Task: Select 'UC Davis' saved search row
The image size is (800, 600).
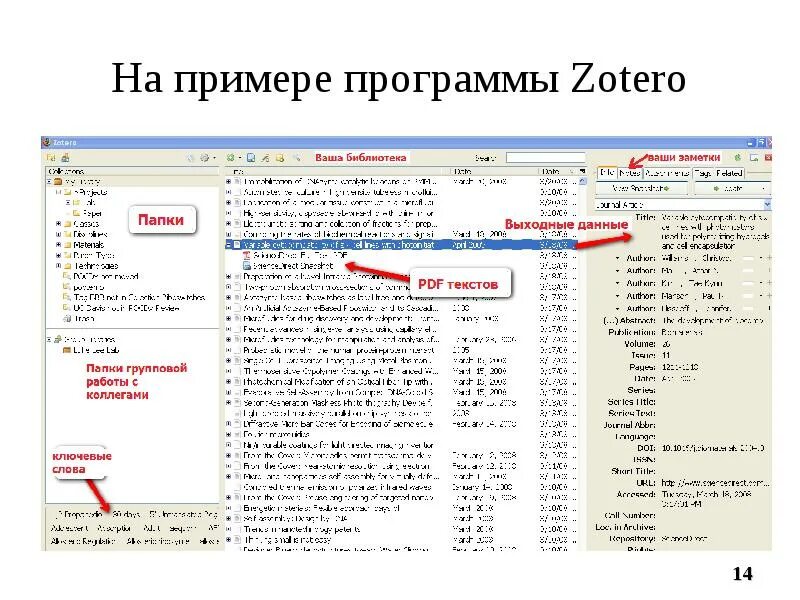Action: click(121, 308)
